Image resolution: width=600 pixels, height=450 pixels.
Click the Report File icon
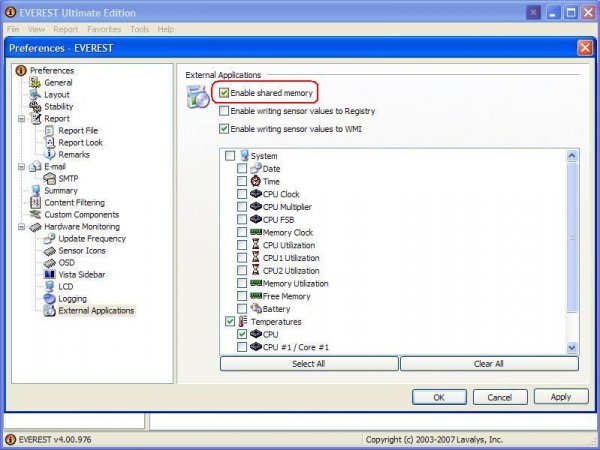49,130
